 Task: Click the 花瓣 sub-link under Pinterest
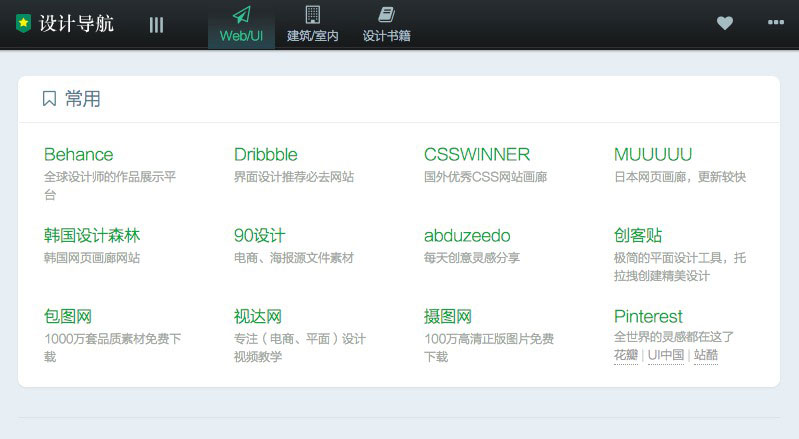(x=625, y=355)
